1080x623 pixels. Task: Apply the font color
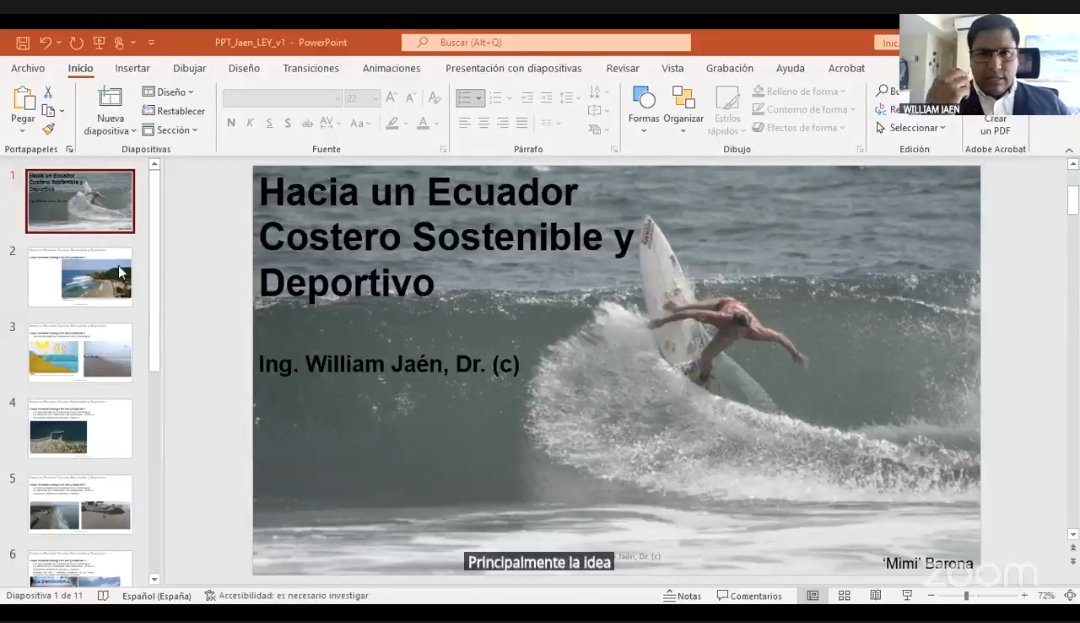pyautogui.click(x=423, y=123)
